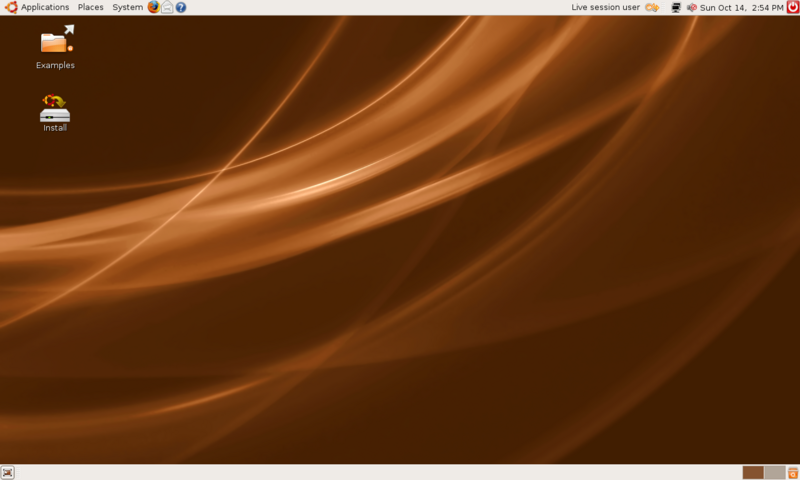The image size is (800, 480).
Task: Open the Evolution mail envelope launcher
Action: pos(167,7)
